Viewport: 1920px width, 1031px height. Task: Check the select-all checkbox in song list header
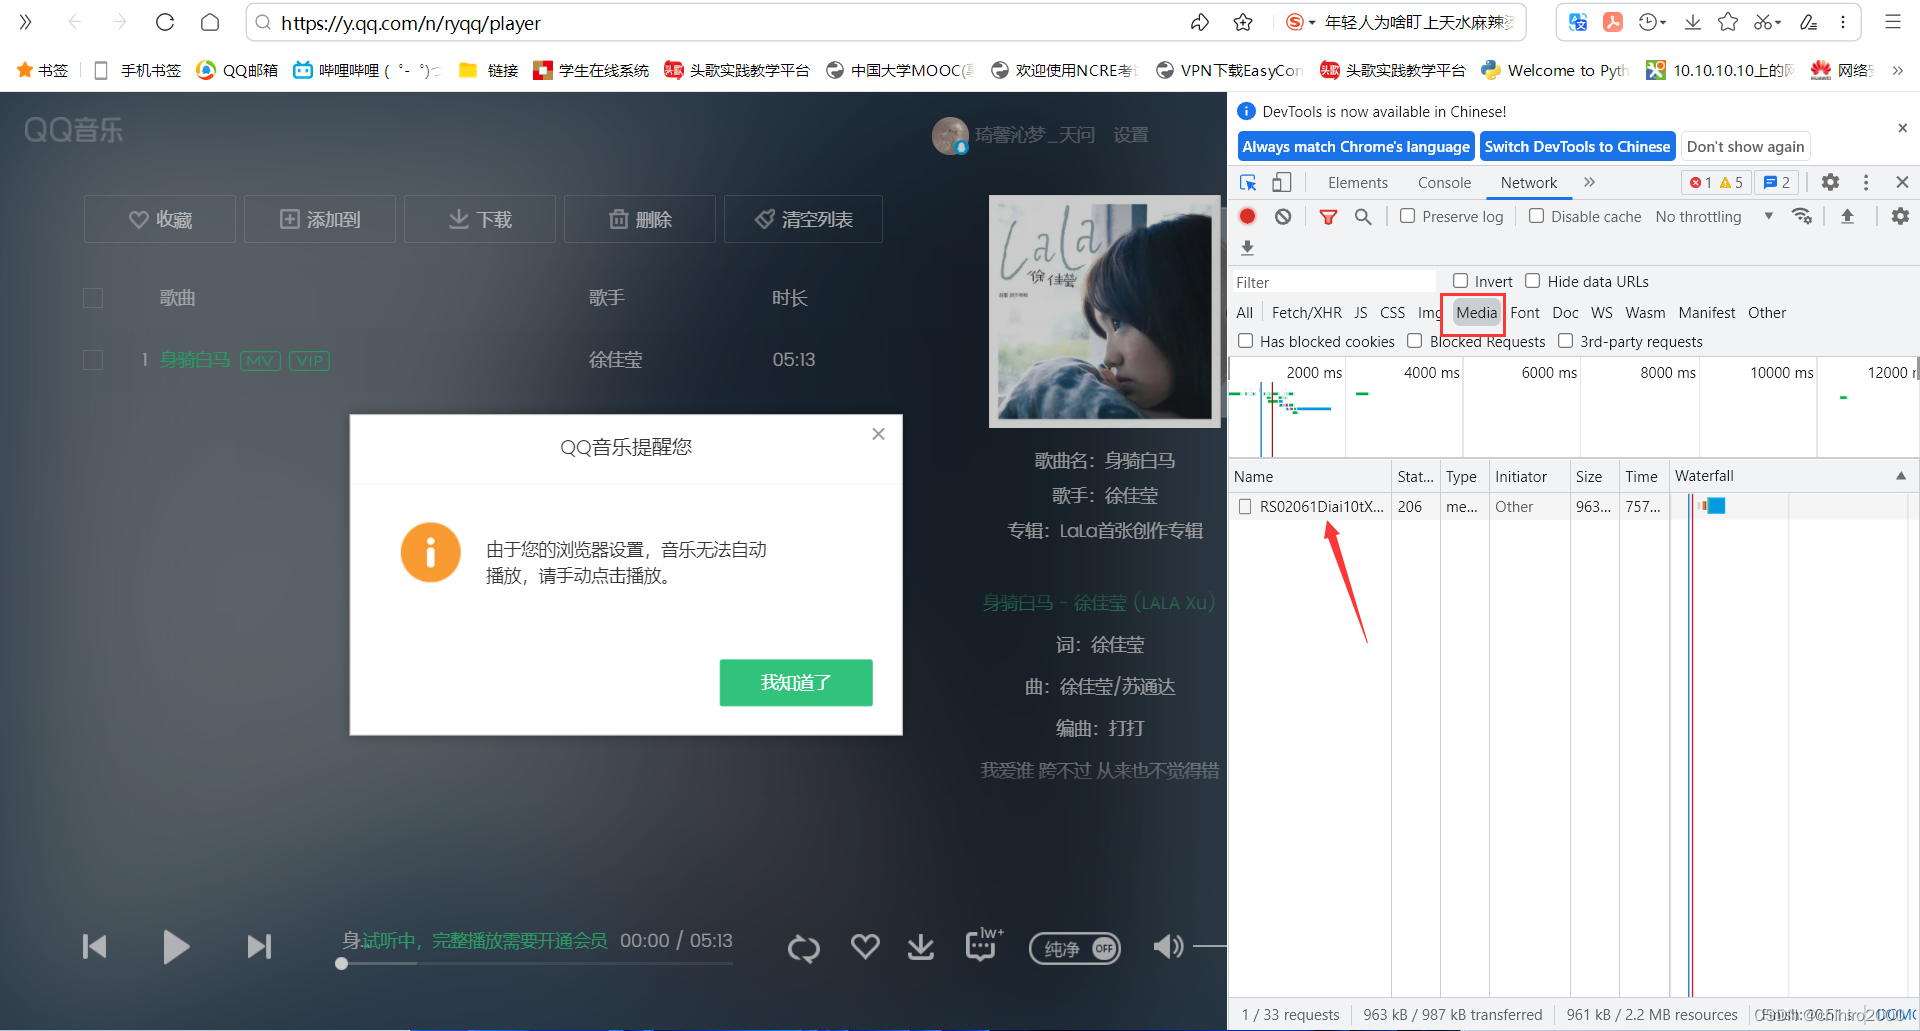tap(93, 298)
